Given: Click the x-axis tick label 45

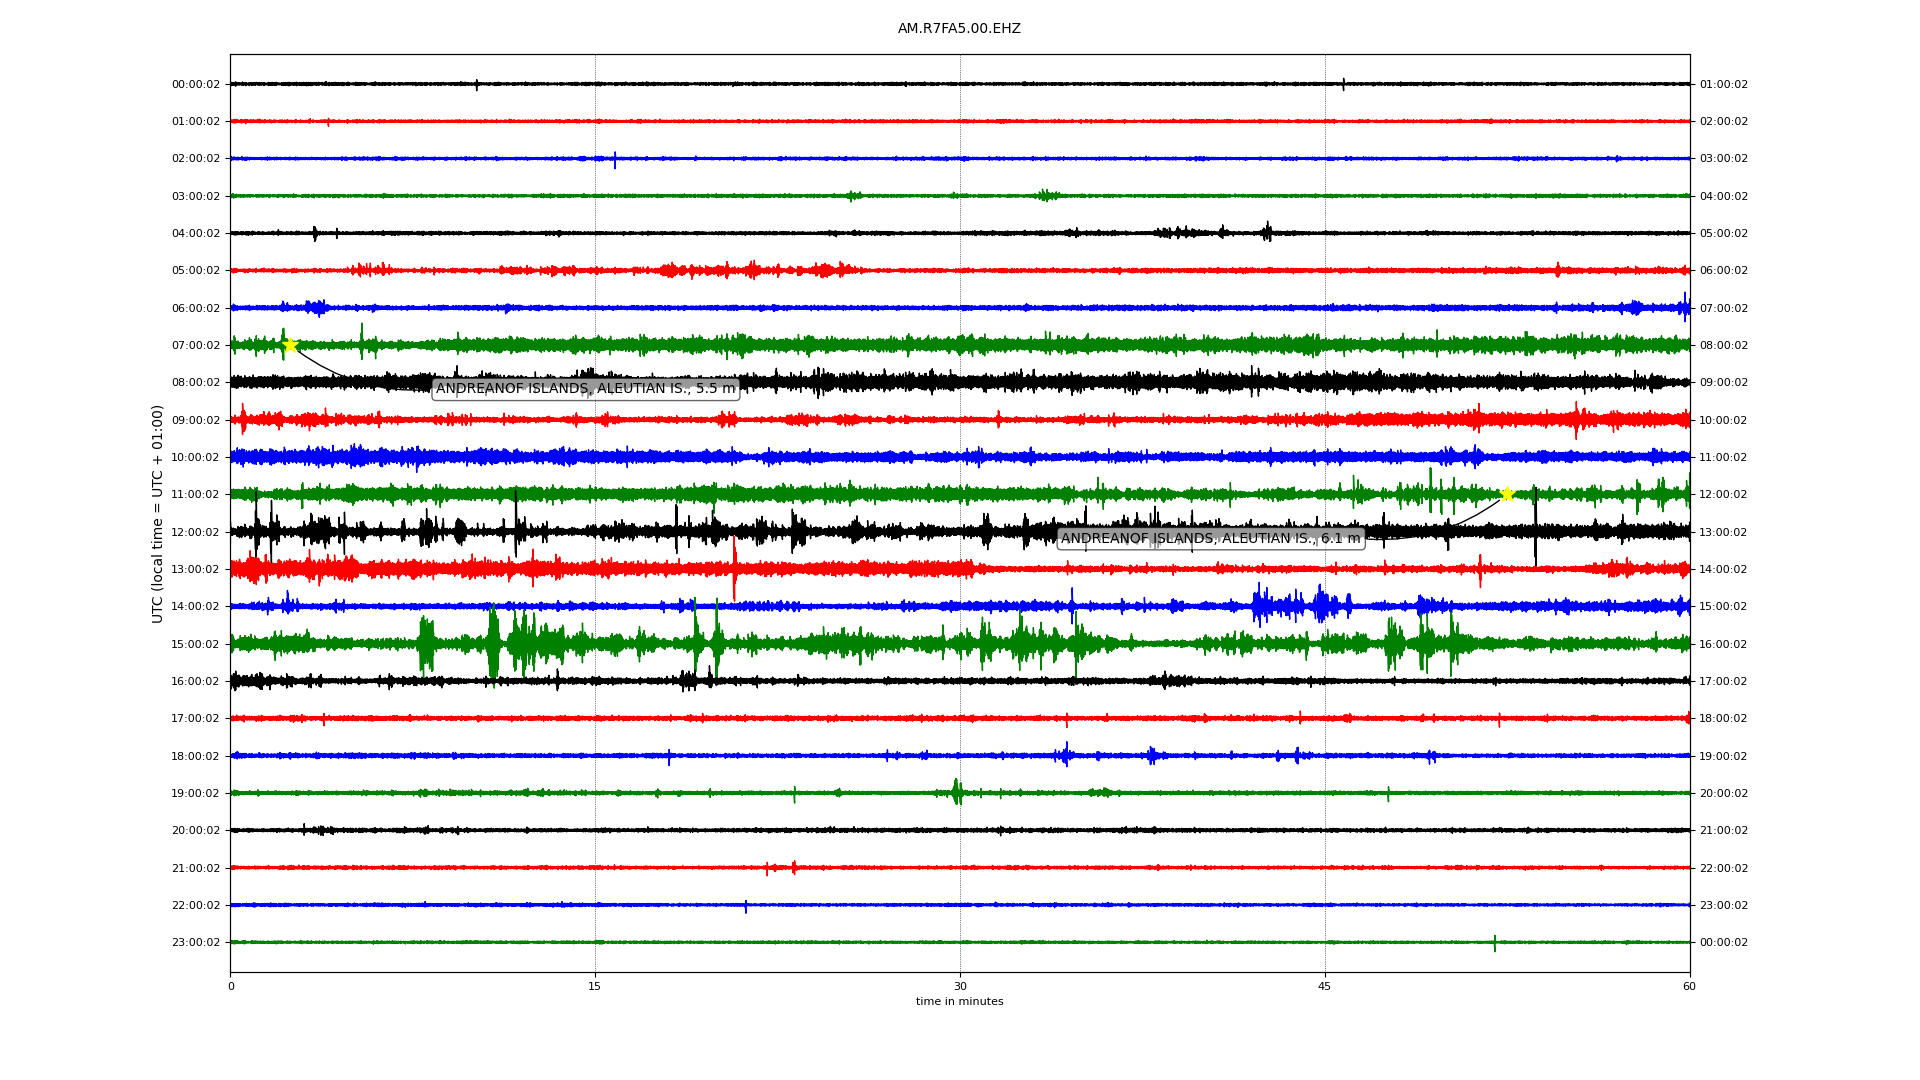Looking at the screenshot, I should pos(1325,987).
